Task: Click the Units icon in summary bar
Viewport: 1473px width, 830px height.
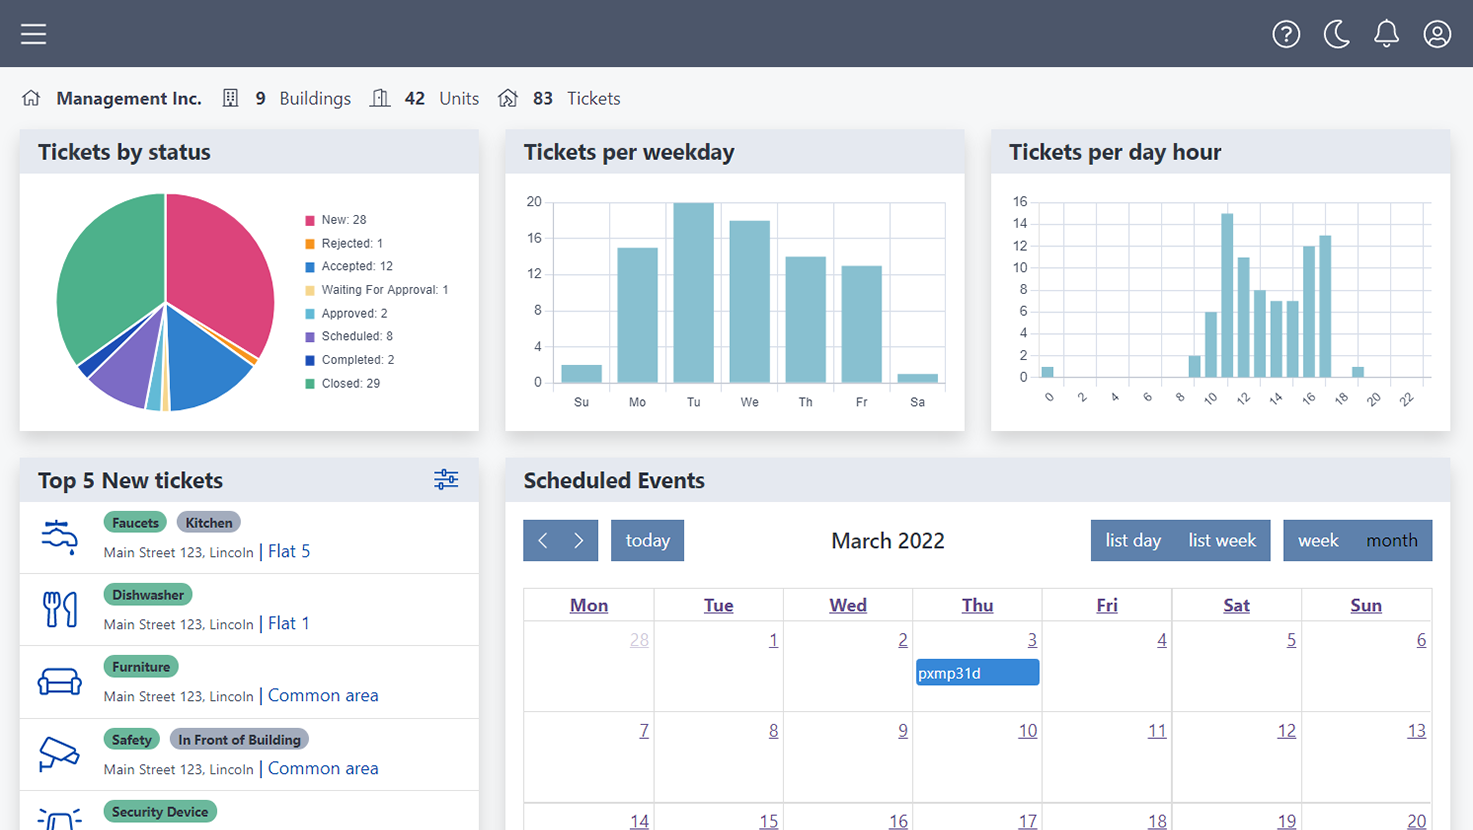Action: coord(380,98)
